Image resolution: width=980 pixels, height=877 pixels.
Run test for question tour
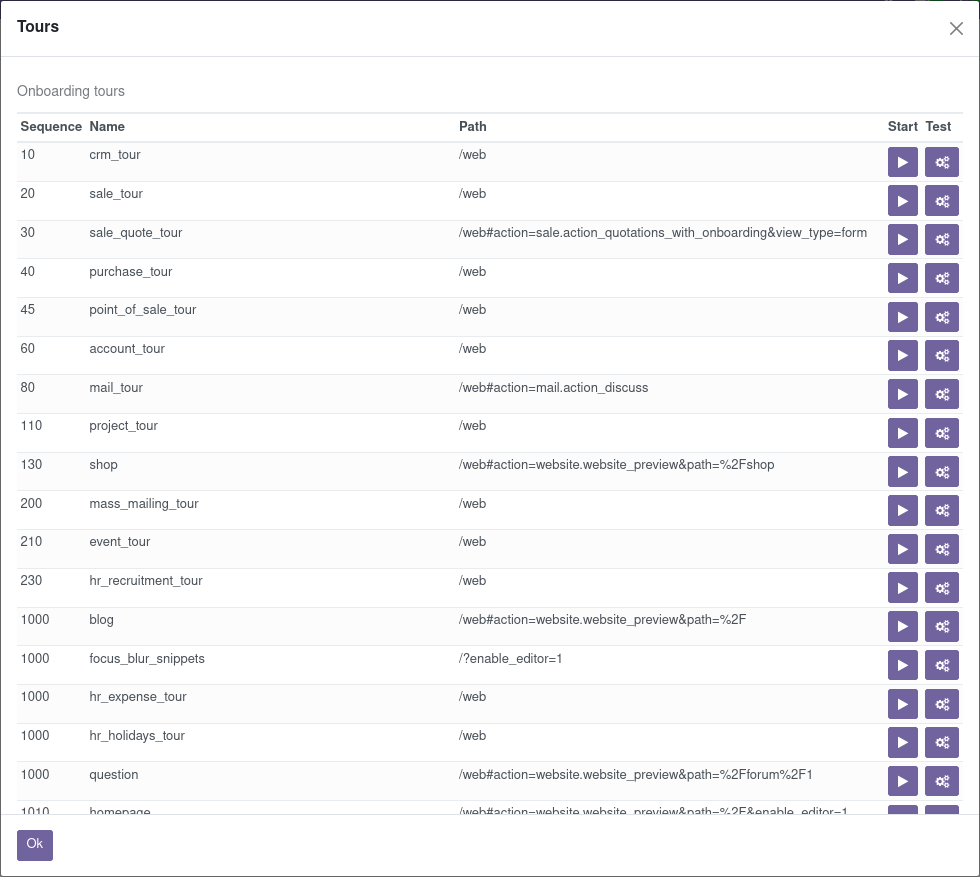tap(941, 782)
